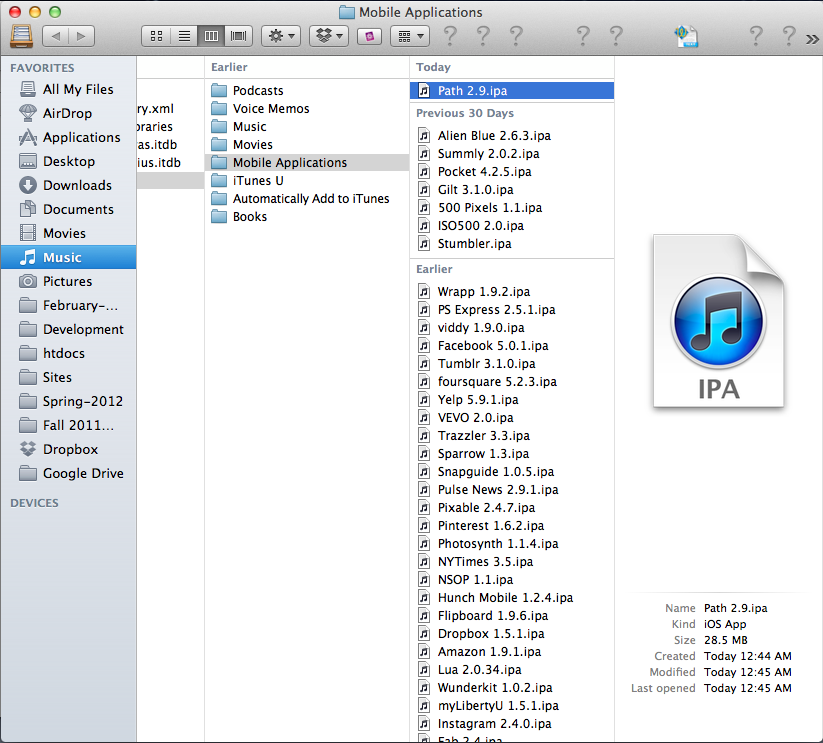Open the gear Action menu
Viewport: 823px width, 743px height.
pyautogui.click(x=281, y=36)
